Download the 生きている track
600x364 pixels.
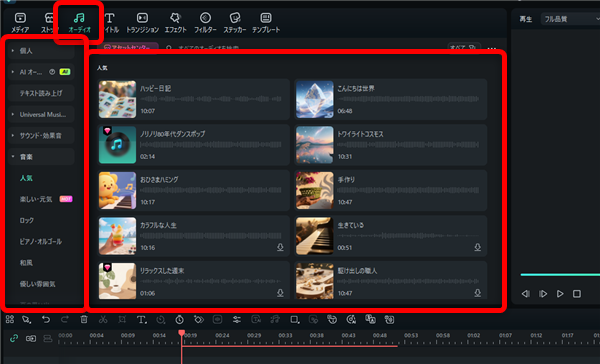click(478, 248)
